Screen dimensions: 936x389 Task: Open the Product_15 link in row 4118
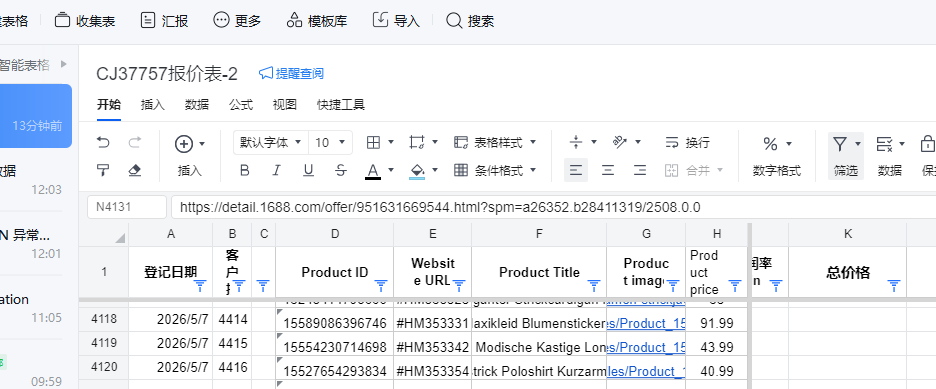646,323
